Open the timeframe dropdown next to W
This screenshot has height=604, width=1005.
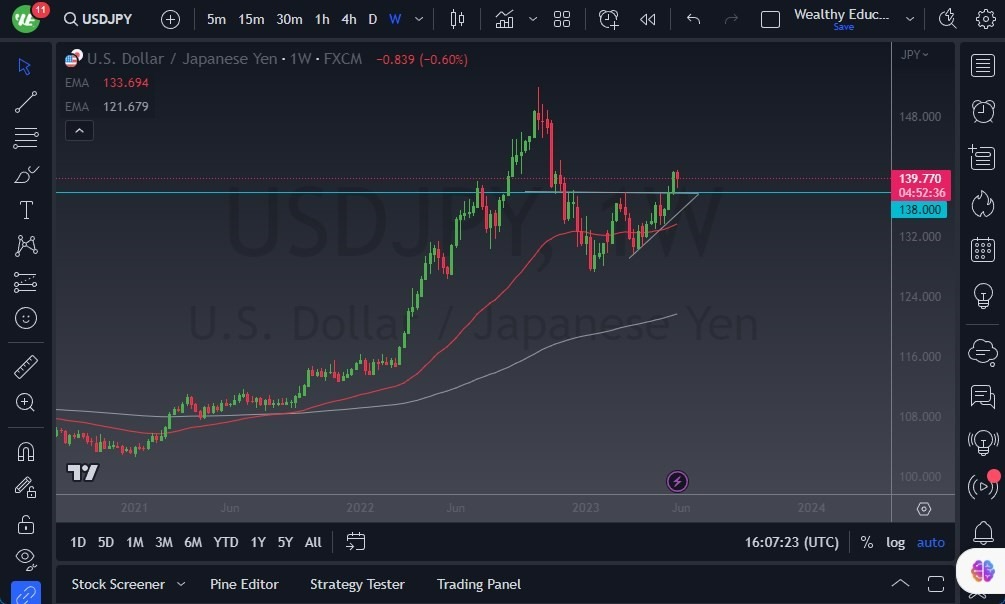pyautogui.click(x=418, y=19)
